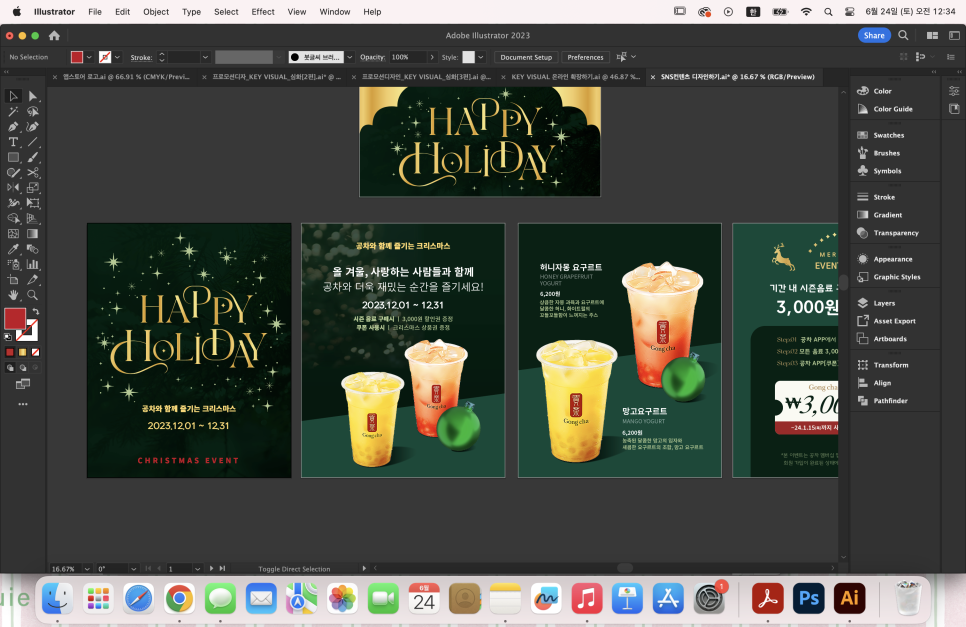
Task: Open the graphic Style dropdown
Action: (481, 57)
